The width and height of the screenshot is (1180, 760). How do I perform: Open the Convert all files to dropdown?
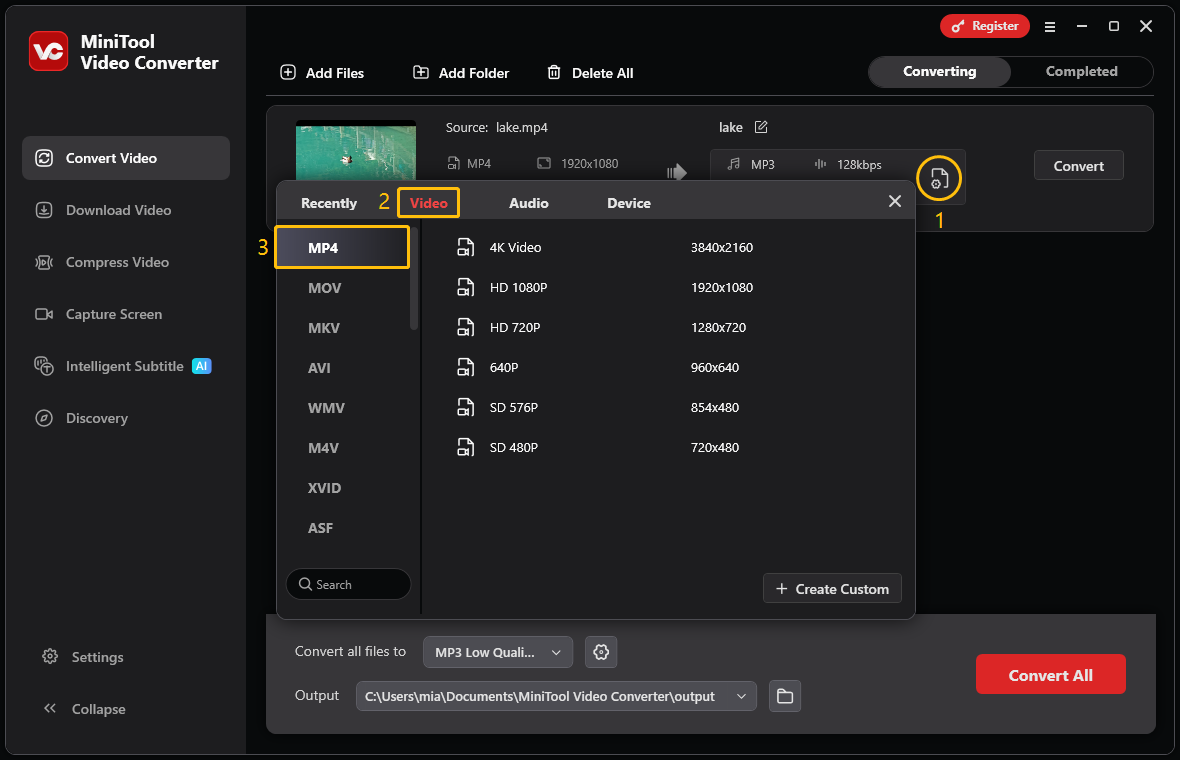pos(497,652)
